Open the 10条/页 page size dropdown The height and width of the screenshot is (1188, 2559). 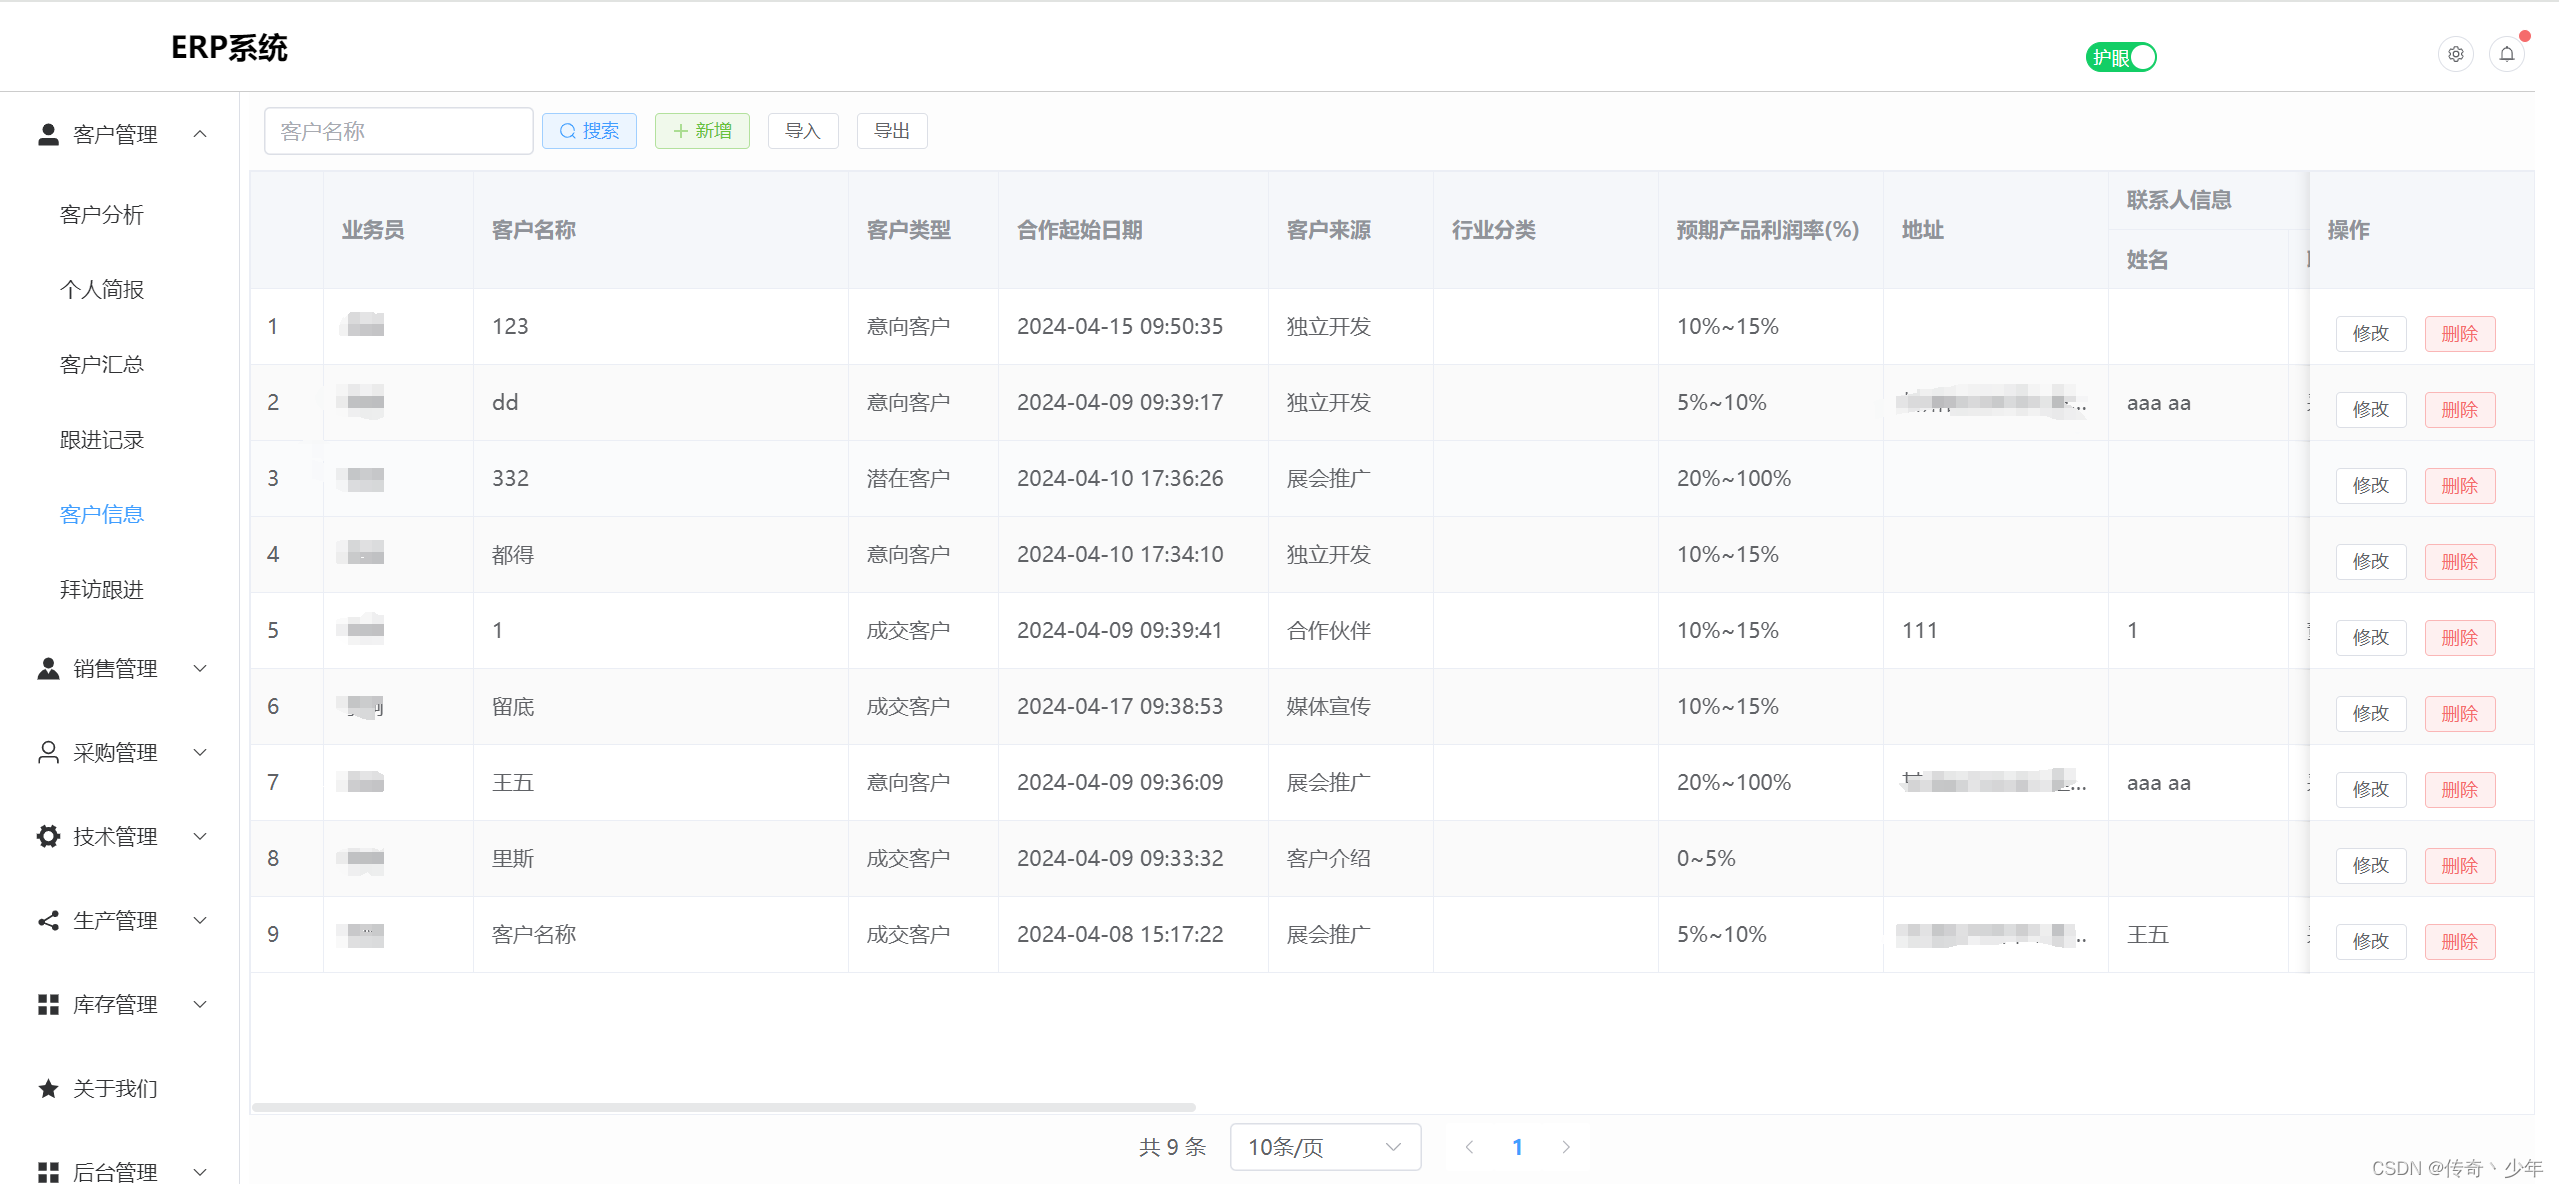[x=1325, y=1147]
